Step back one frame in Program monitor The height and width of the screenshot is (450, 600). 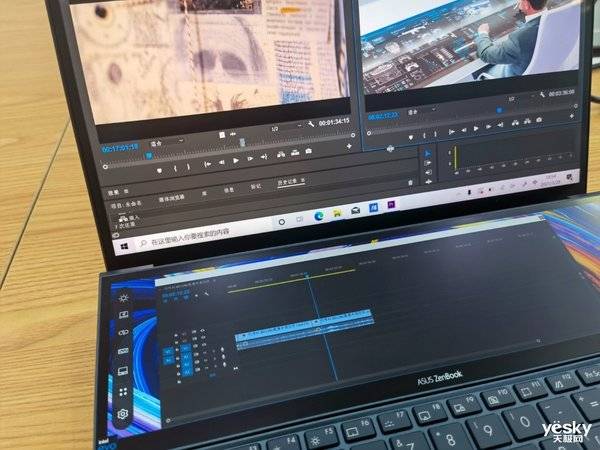463,130
